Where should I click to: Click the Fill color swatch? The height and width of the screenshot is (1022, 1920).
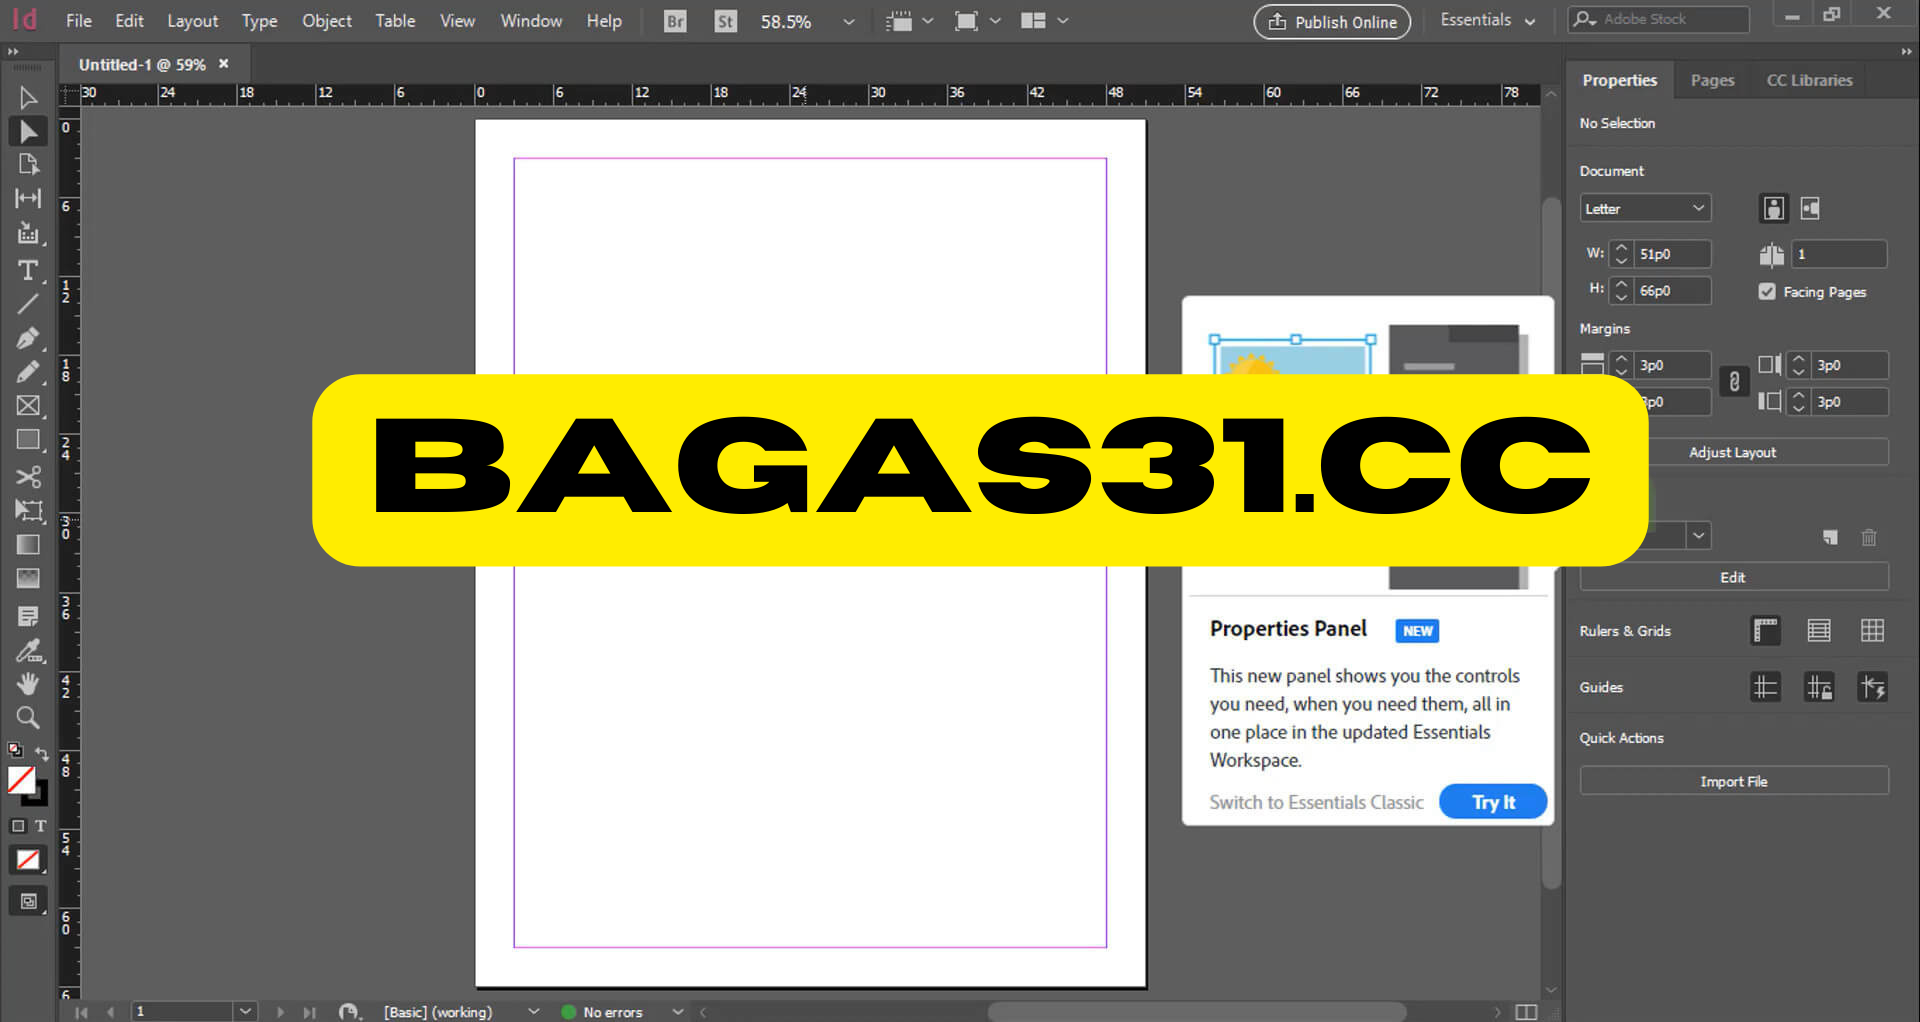[21, 779]
